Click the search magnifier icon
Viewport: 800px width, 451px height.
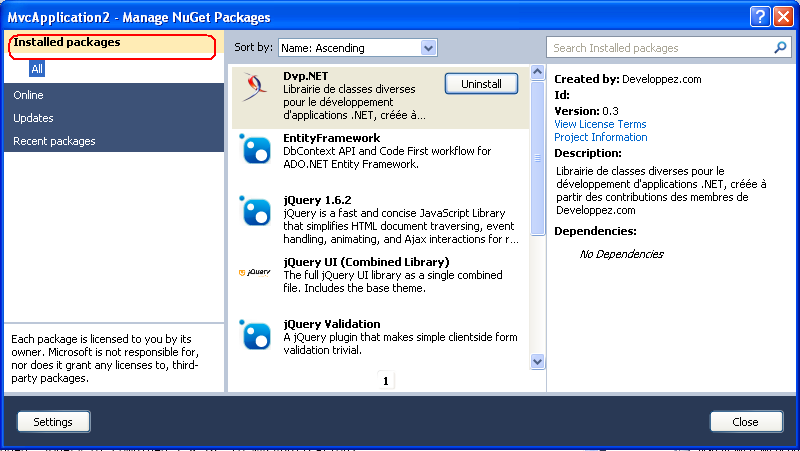pos(781,47)
